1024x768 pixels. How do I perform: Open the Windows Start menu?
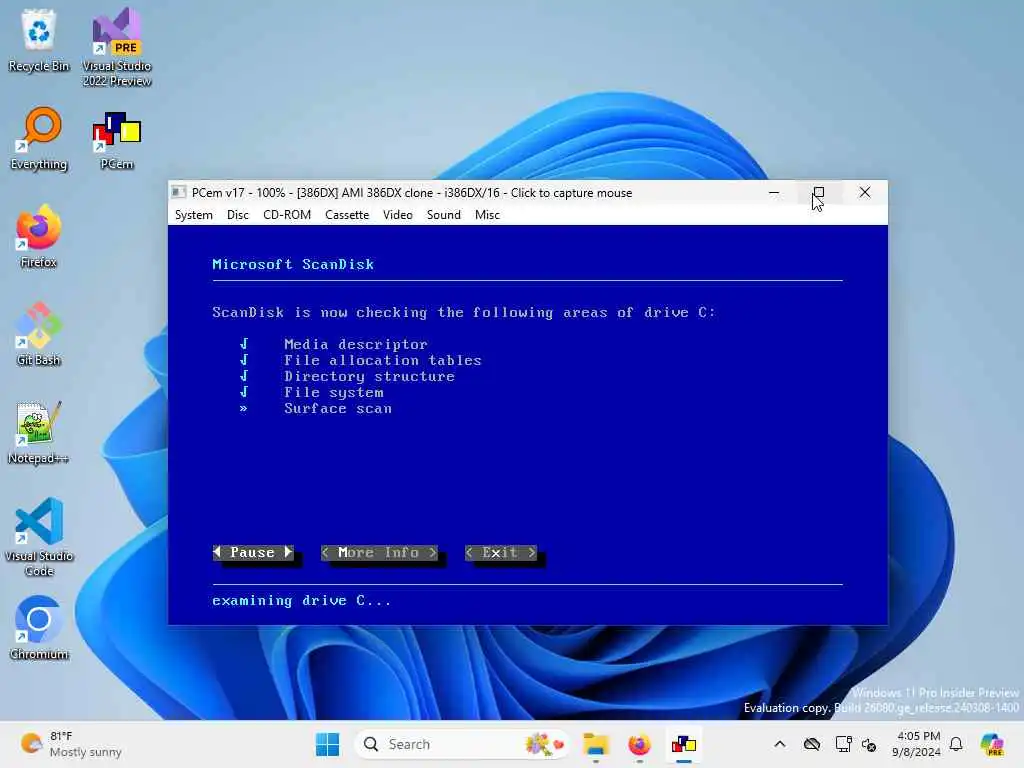coord(327,744)
